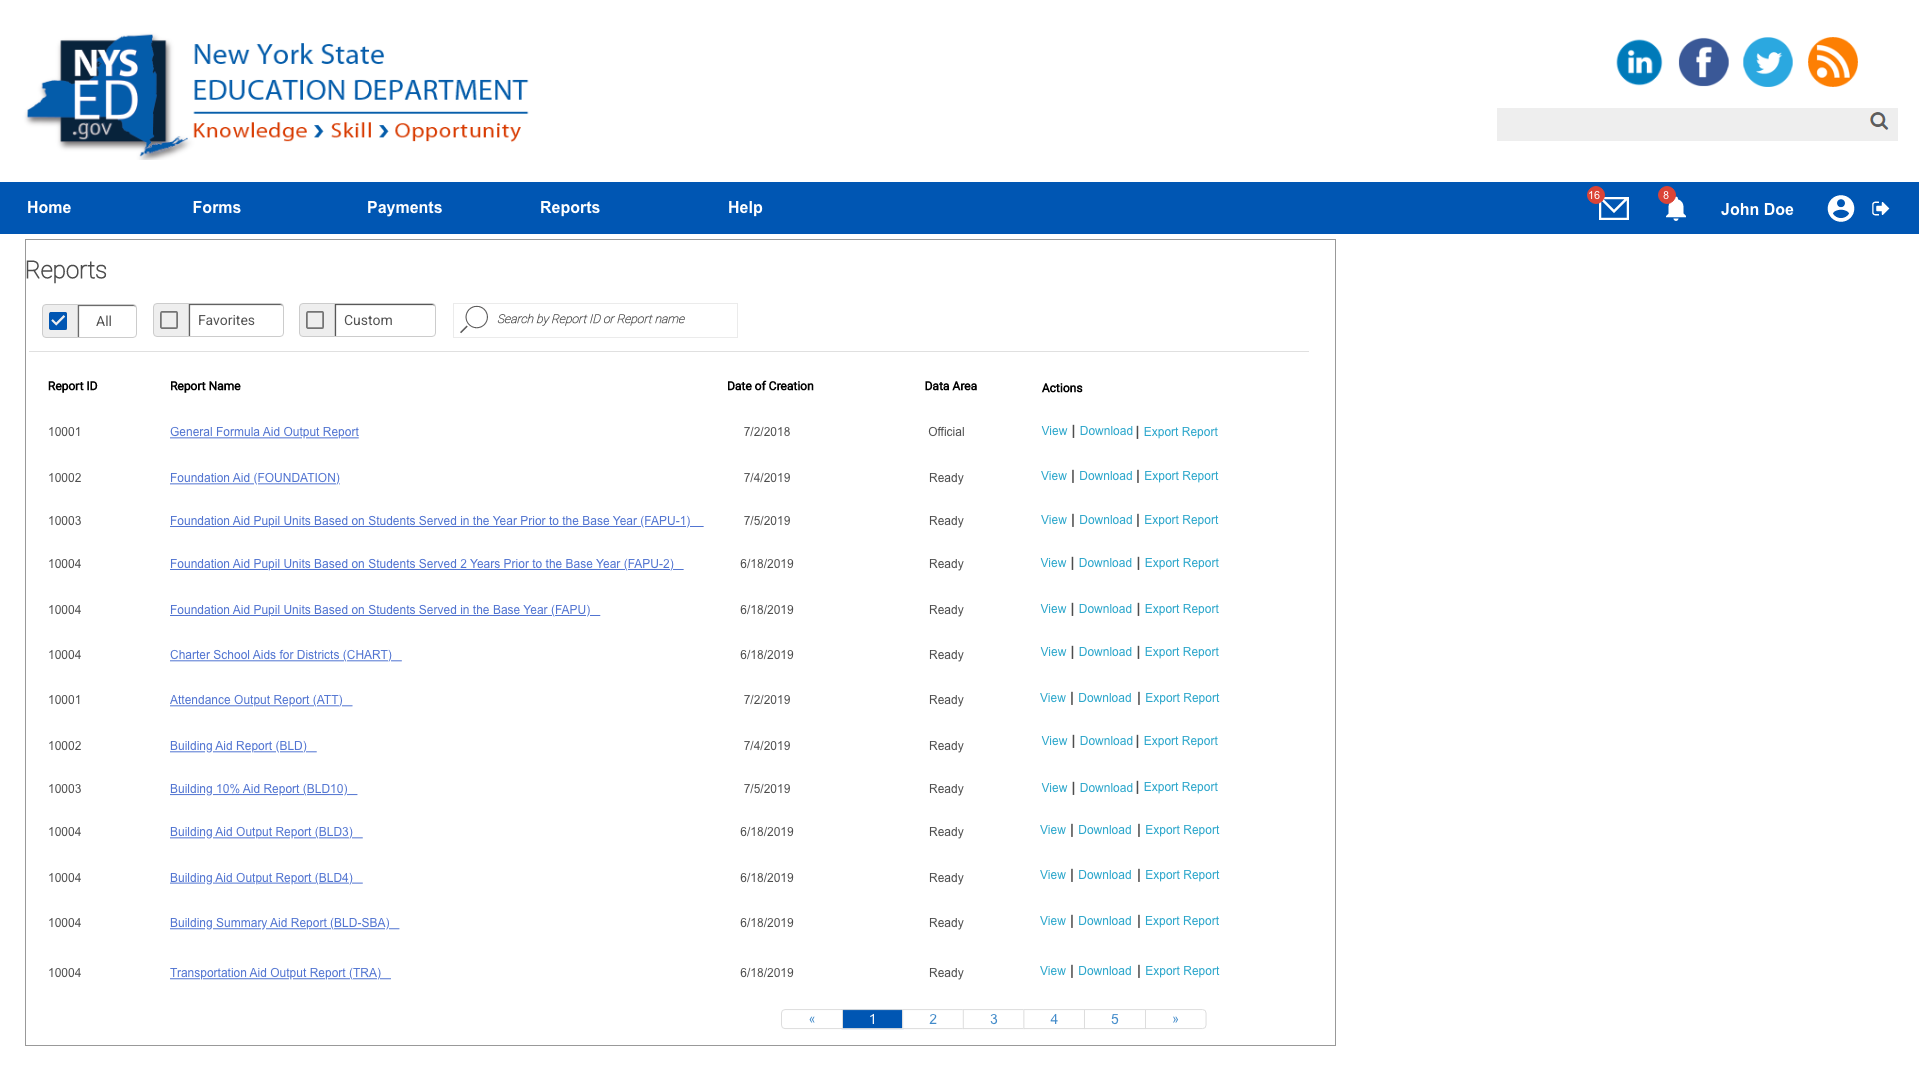1920x1080 pixels.
Task: Click the user profile avatar icon
Action: point(1840,208)
